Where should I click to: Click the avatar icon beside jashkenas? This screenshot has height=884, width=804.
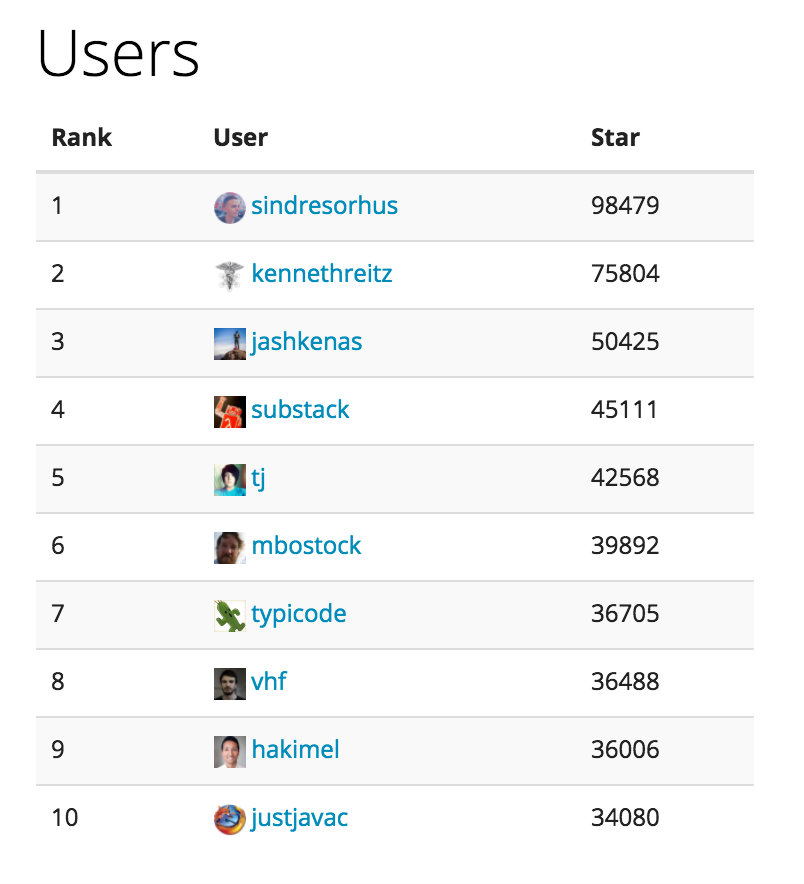pos(229,343)
